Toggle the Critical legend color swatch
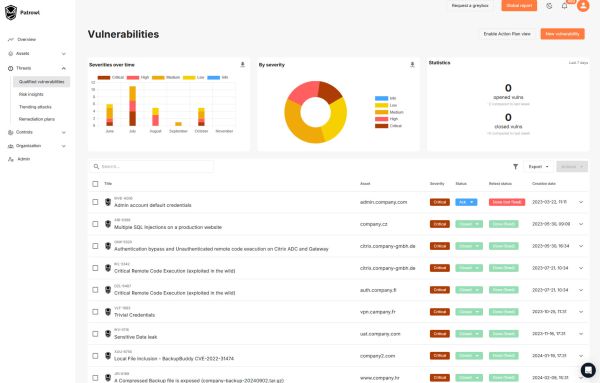Viewport: 600px width, 383px height. (104, 77)
